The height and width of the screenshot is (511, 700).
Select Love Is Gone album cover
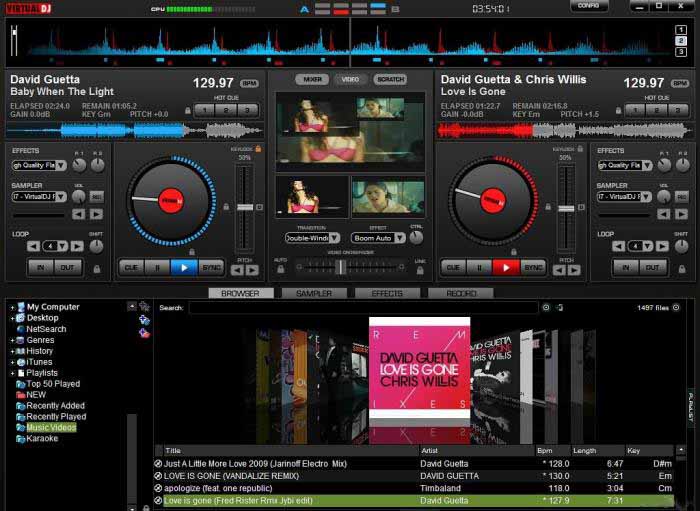(419, 368)
